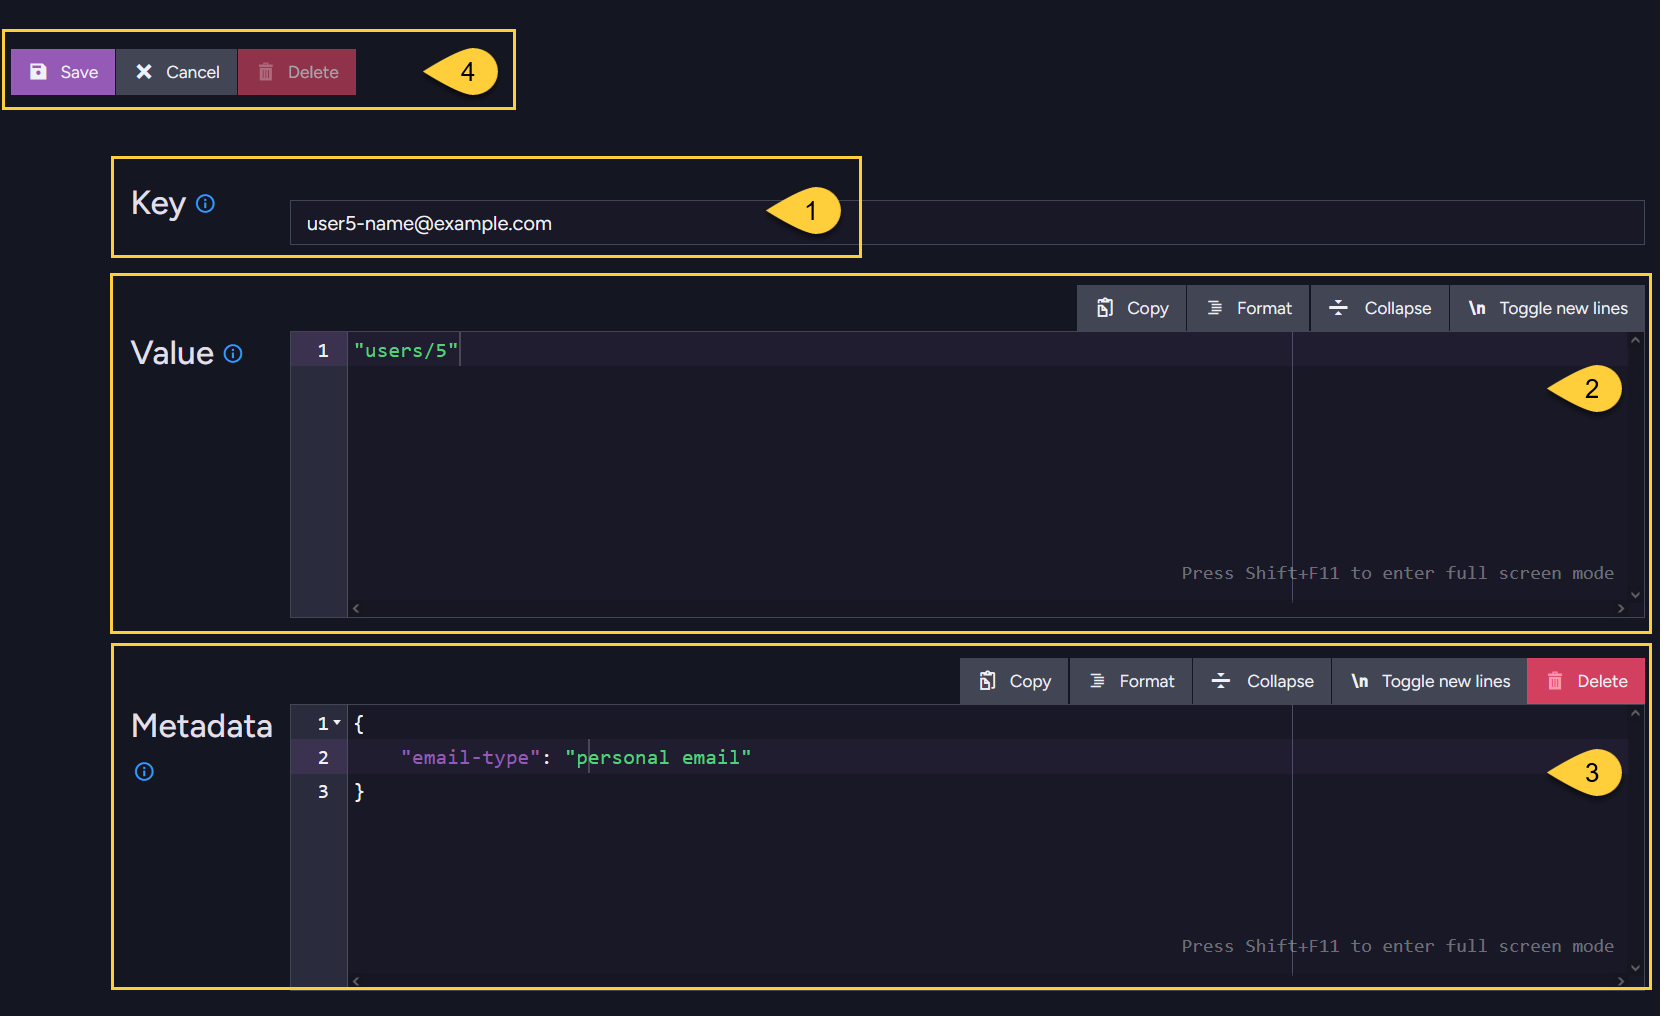This screenshot has width=1663, height=1016.
Task: Format the Metadata JSON
Action: 1130,681
